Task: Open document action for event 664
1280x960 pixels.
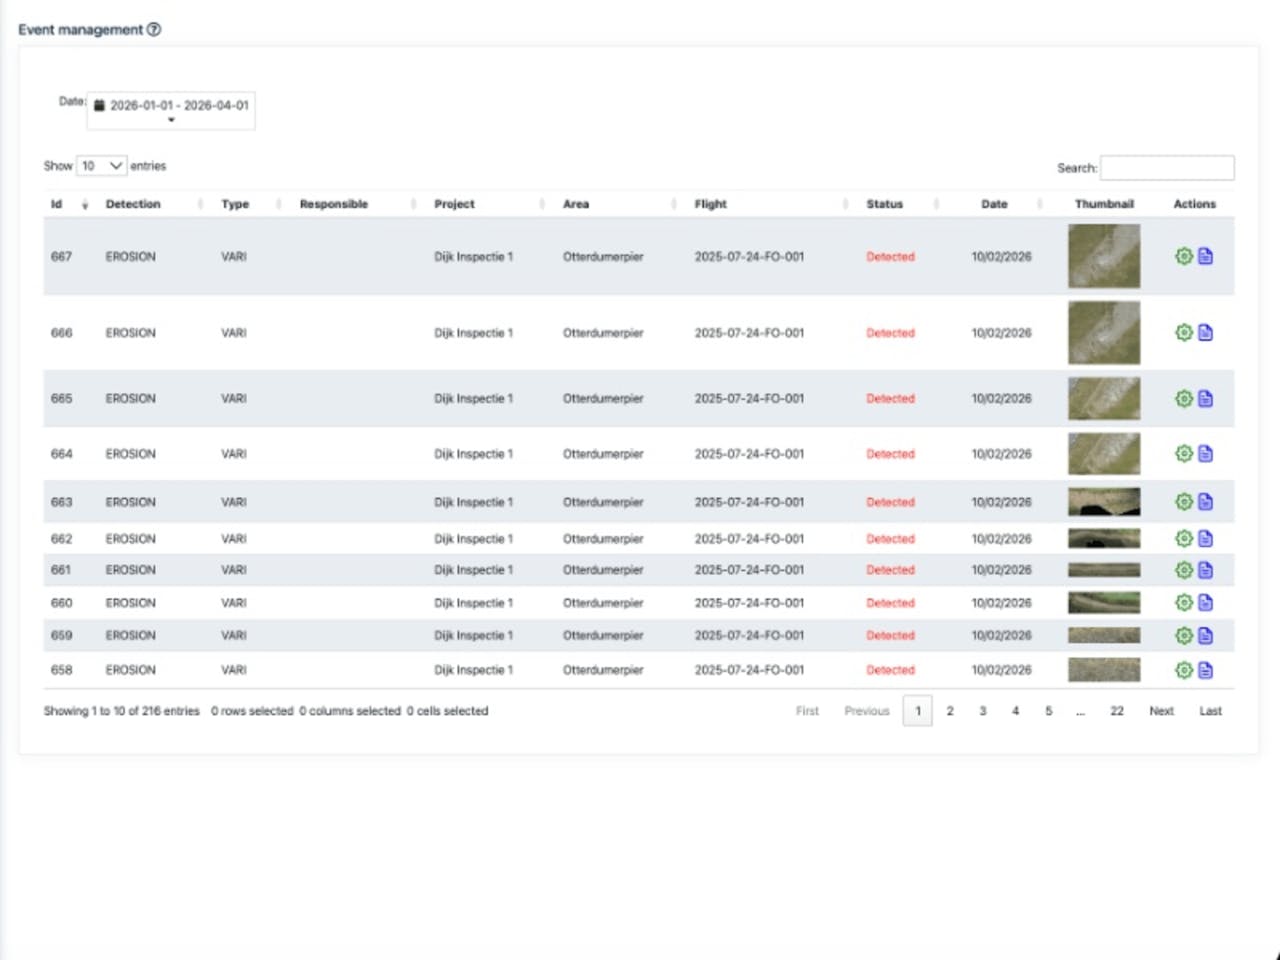Action: pos(1205,453)
